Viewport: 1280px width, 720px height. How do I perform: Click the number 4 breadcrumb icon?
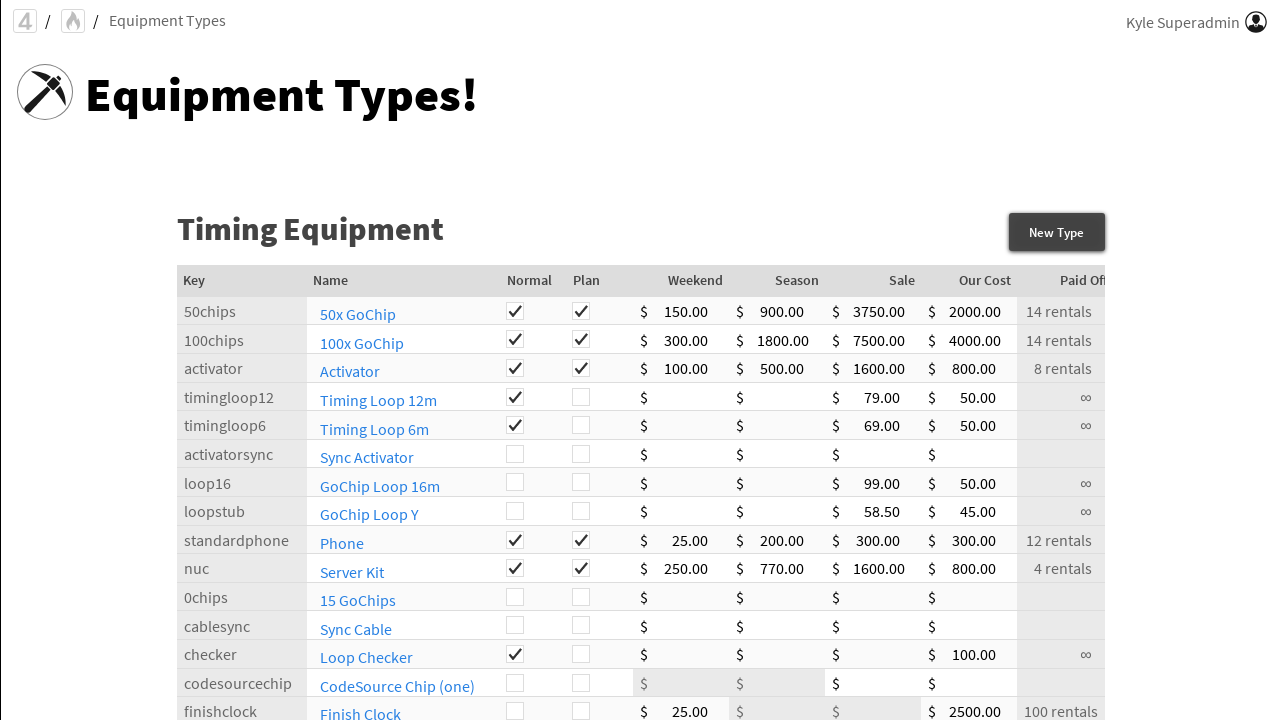pyautogui.click(x=25, y=21)
